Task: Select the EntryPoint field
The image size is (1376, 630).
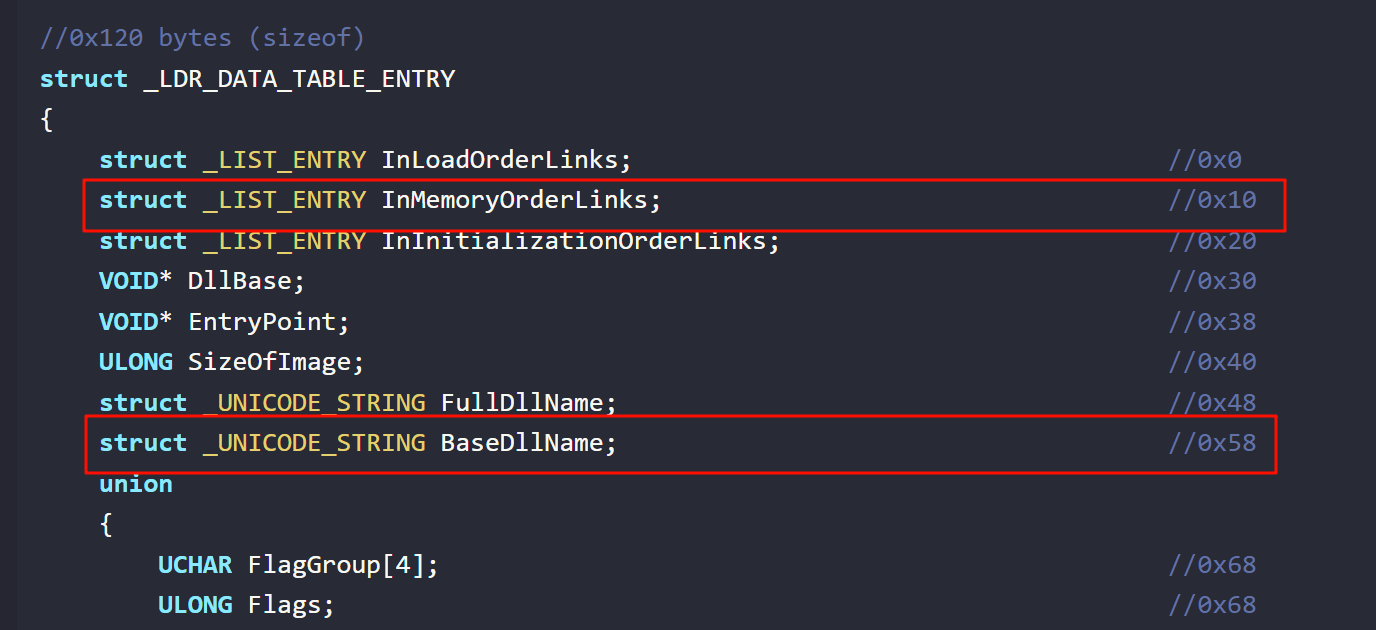Action: [x=262, y=322]
